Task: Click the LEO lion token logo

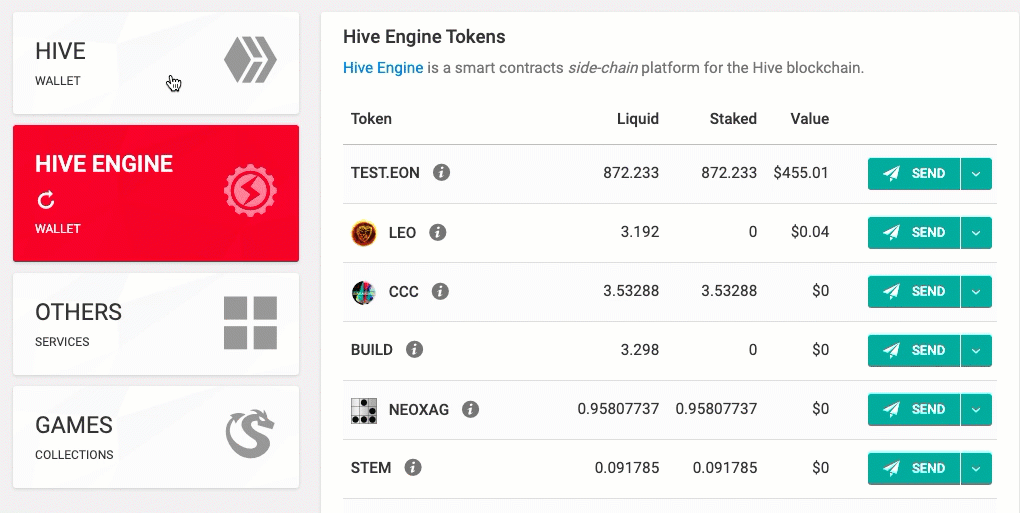Action: point(364,233)
